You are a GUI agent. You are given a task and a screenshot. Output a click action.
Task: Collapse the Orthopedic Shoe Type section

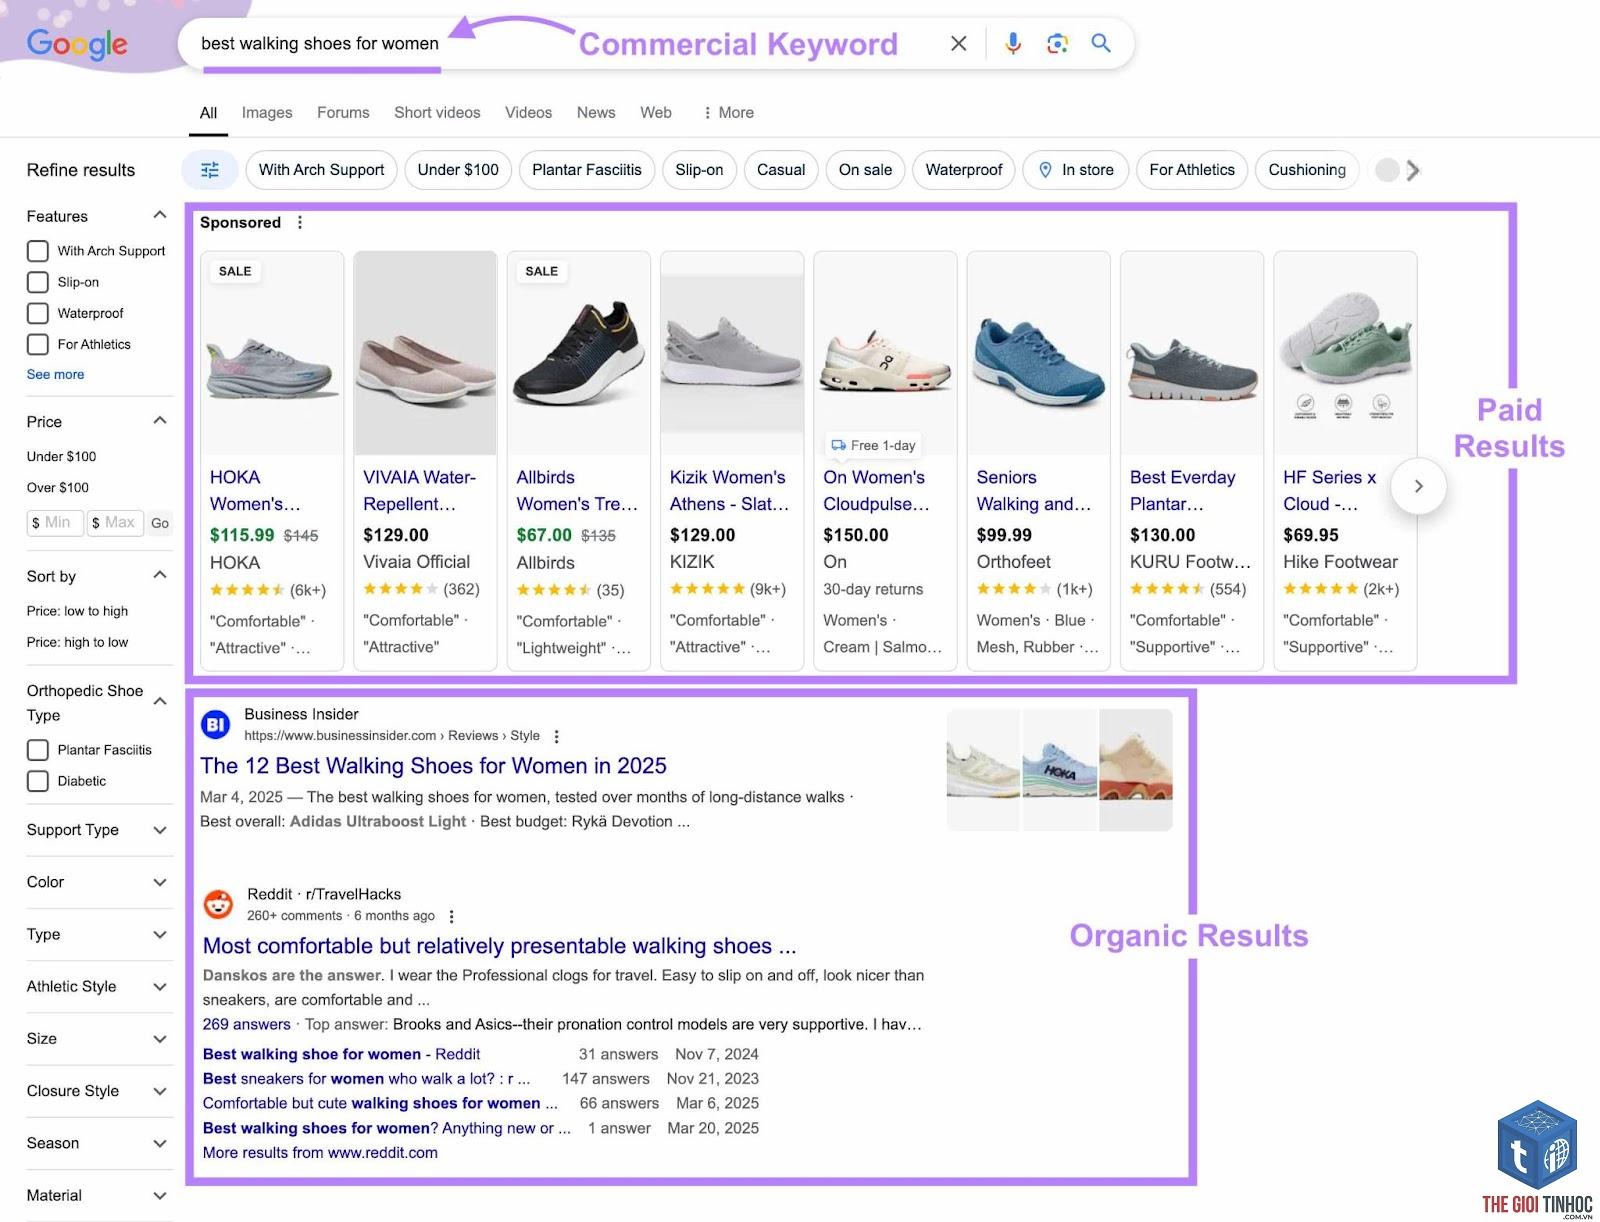pos(159,702)
